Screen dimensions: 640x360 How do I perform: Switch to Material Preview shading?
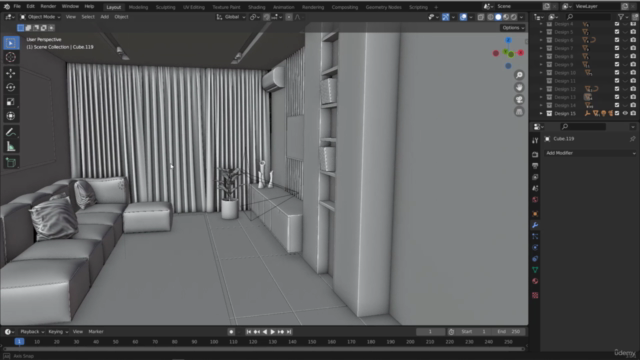pyautogui.click(x=506, y=17)
